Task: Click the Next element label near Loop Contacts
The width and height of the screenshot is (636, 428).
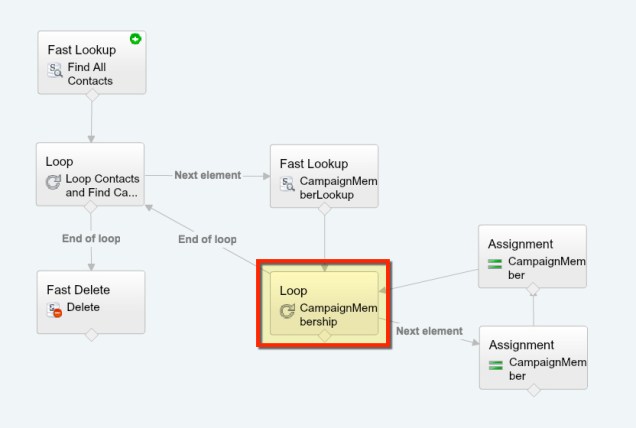Action: point(208,175)
